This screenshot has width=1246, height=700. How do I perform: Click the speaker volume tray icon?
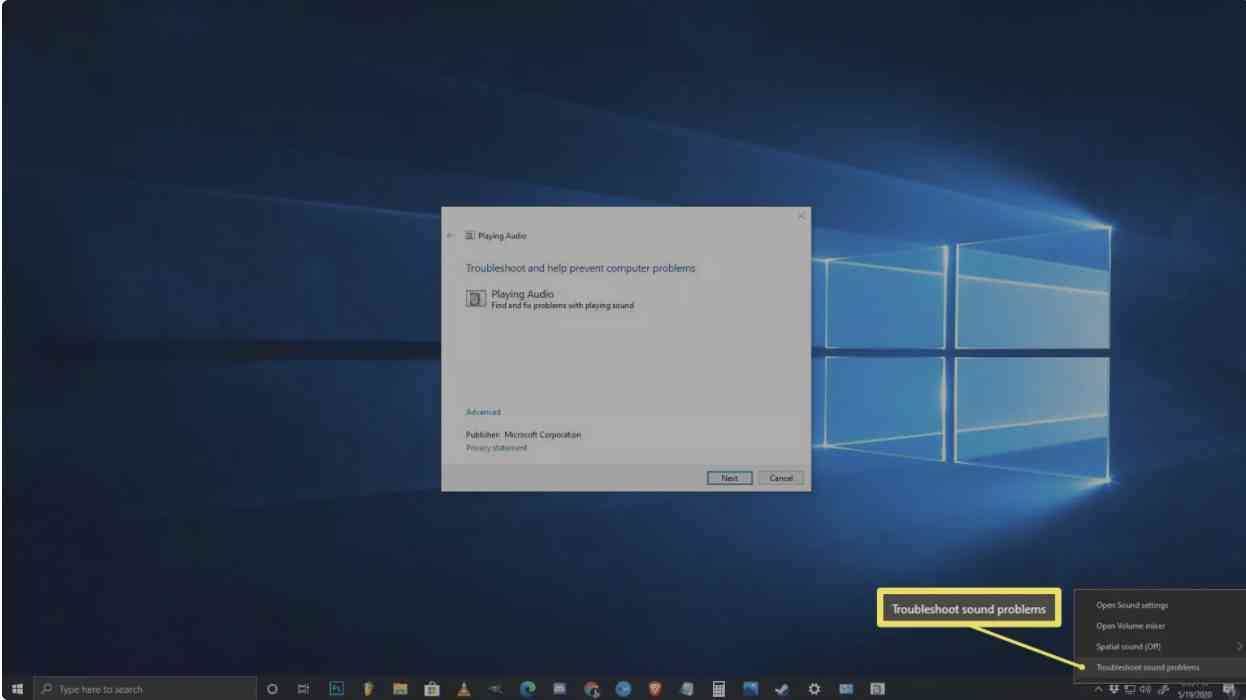pyautogui.click(x=1145, y=689)
